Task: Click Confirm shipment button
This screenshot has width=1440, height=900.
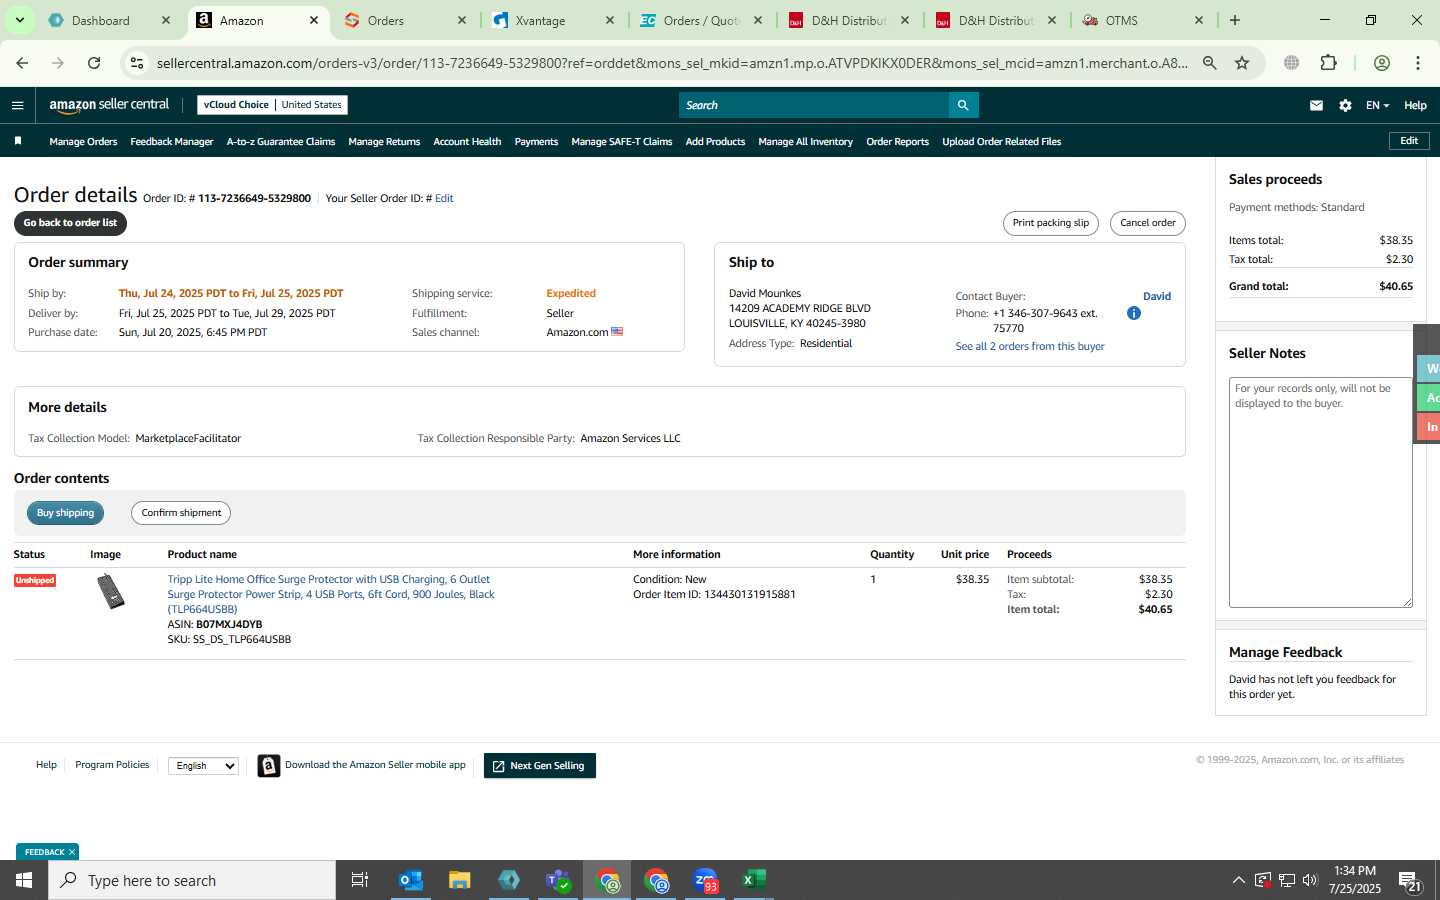Action: tap(181, 513)
